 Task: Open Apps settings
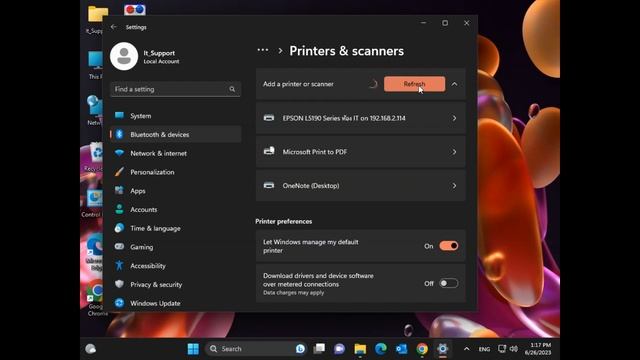point(176,191)
